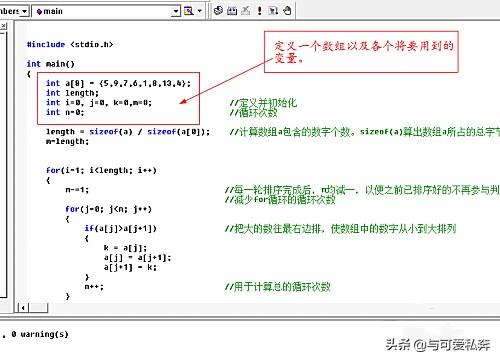Click the horizontal scrollbar left arrow
Image resolution: width=500 pixels, height=361 pixels.
23,308
